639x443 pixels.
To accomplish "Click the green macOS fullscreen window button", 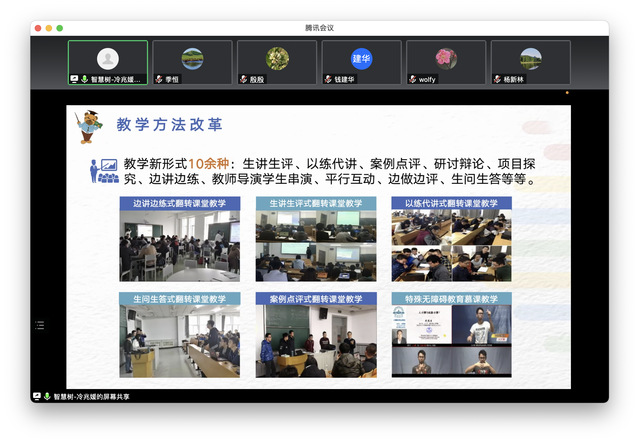I will pos(60,27).
